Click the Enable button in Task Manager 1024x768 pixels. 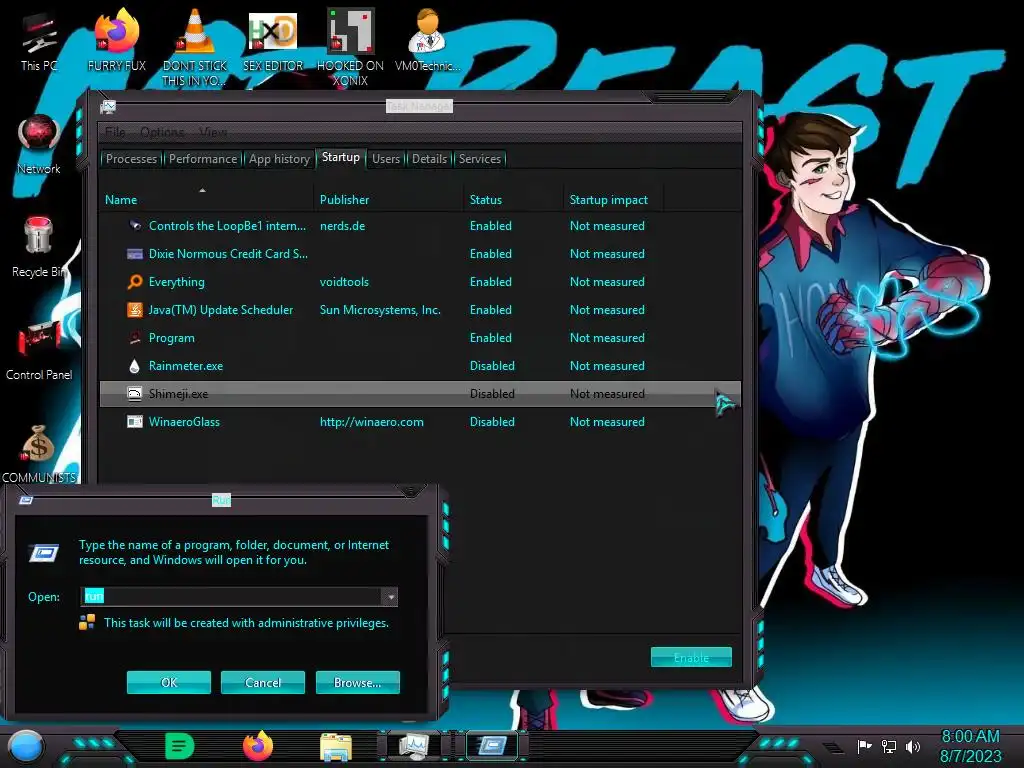pyautogui.click(x=691, y=658)
